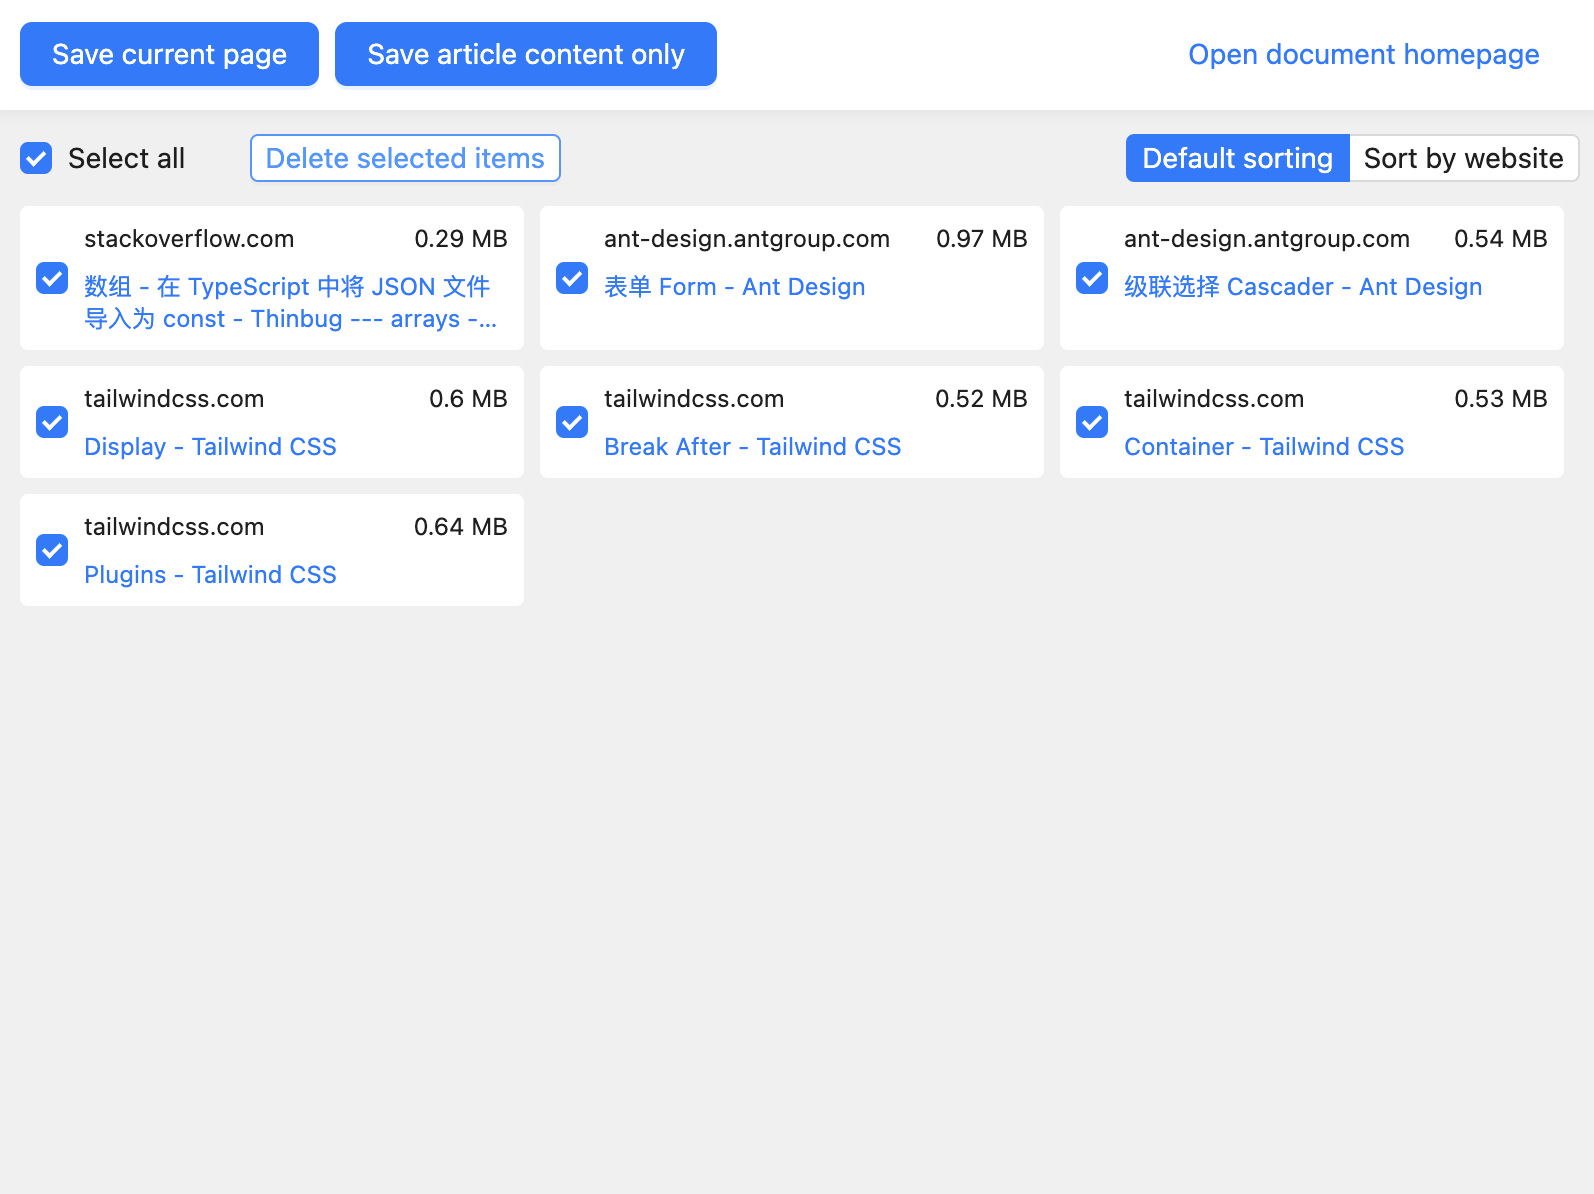Switch to Sort by website
The height and width of the screenshot is (1194, 1594).
pyautogui.click(x=1463, y=158)
